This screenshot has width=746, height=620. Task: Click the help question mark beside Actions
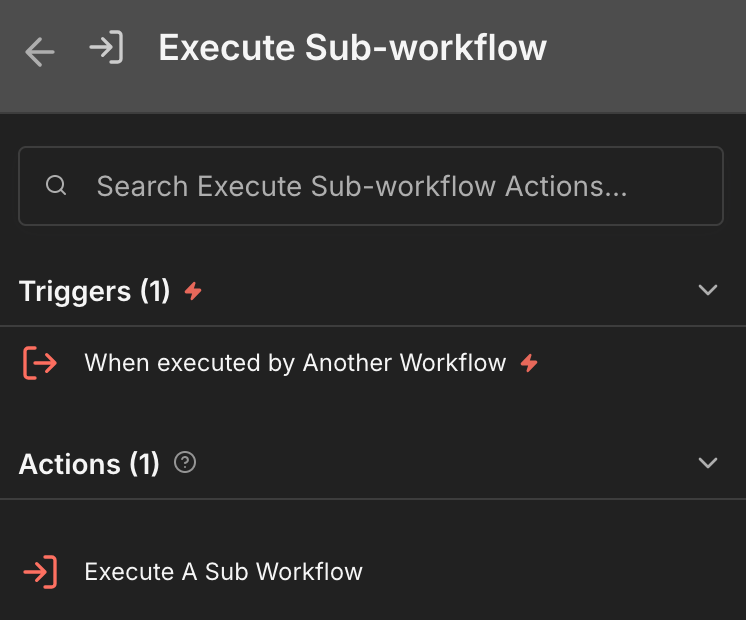click(x=185, y=463)
